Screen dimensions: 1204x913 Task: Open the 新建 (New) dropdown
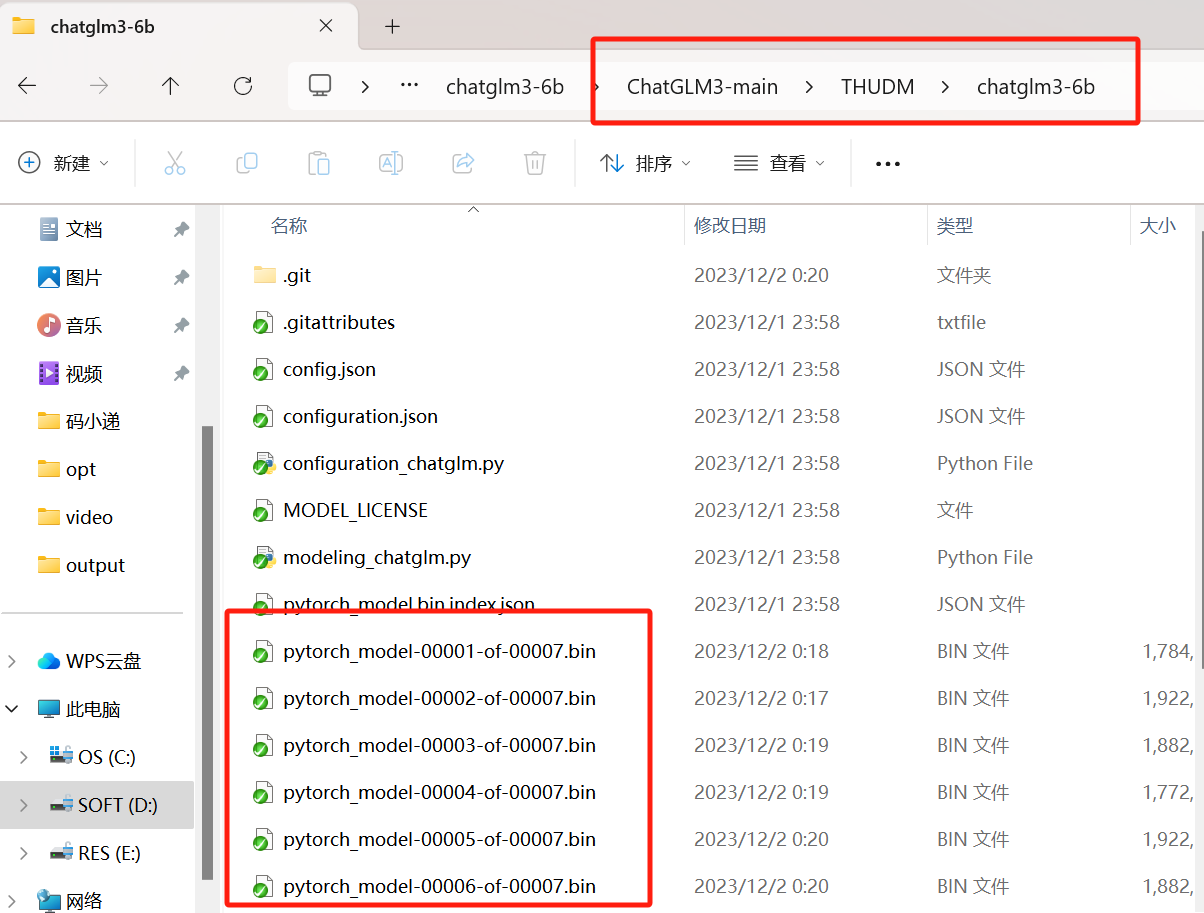coord(64,163)
